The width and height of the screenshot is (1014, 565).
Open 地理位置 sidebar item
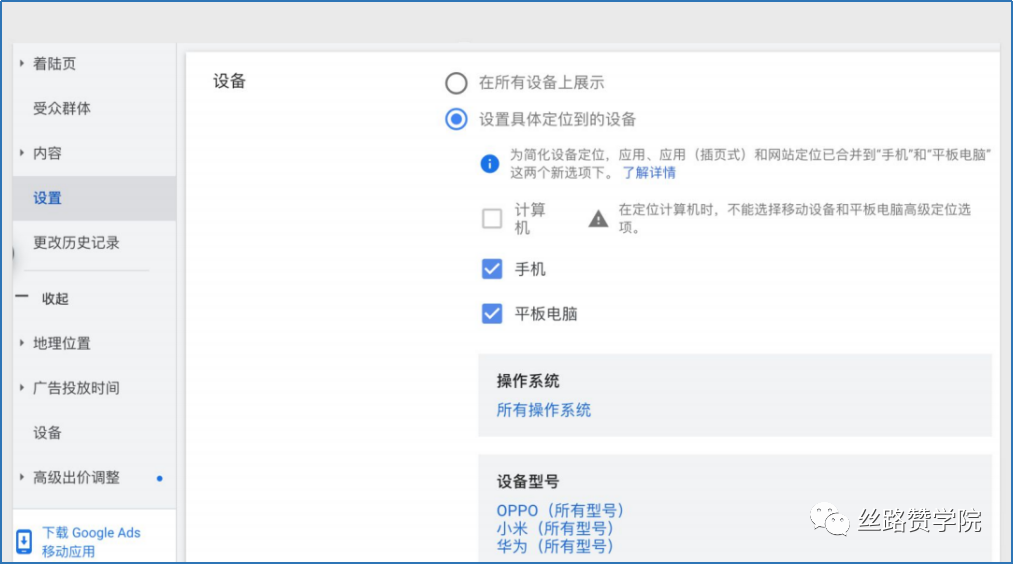pyautogui.click(x=61, y=343)
